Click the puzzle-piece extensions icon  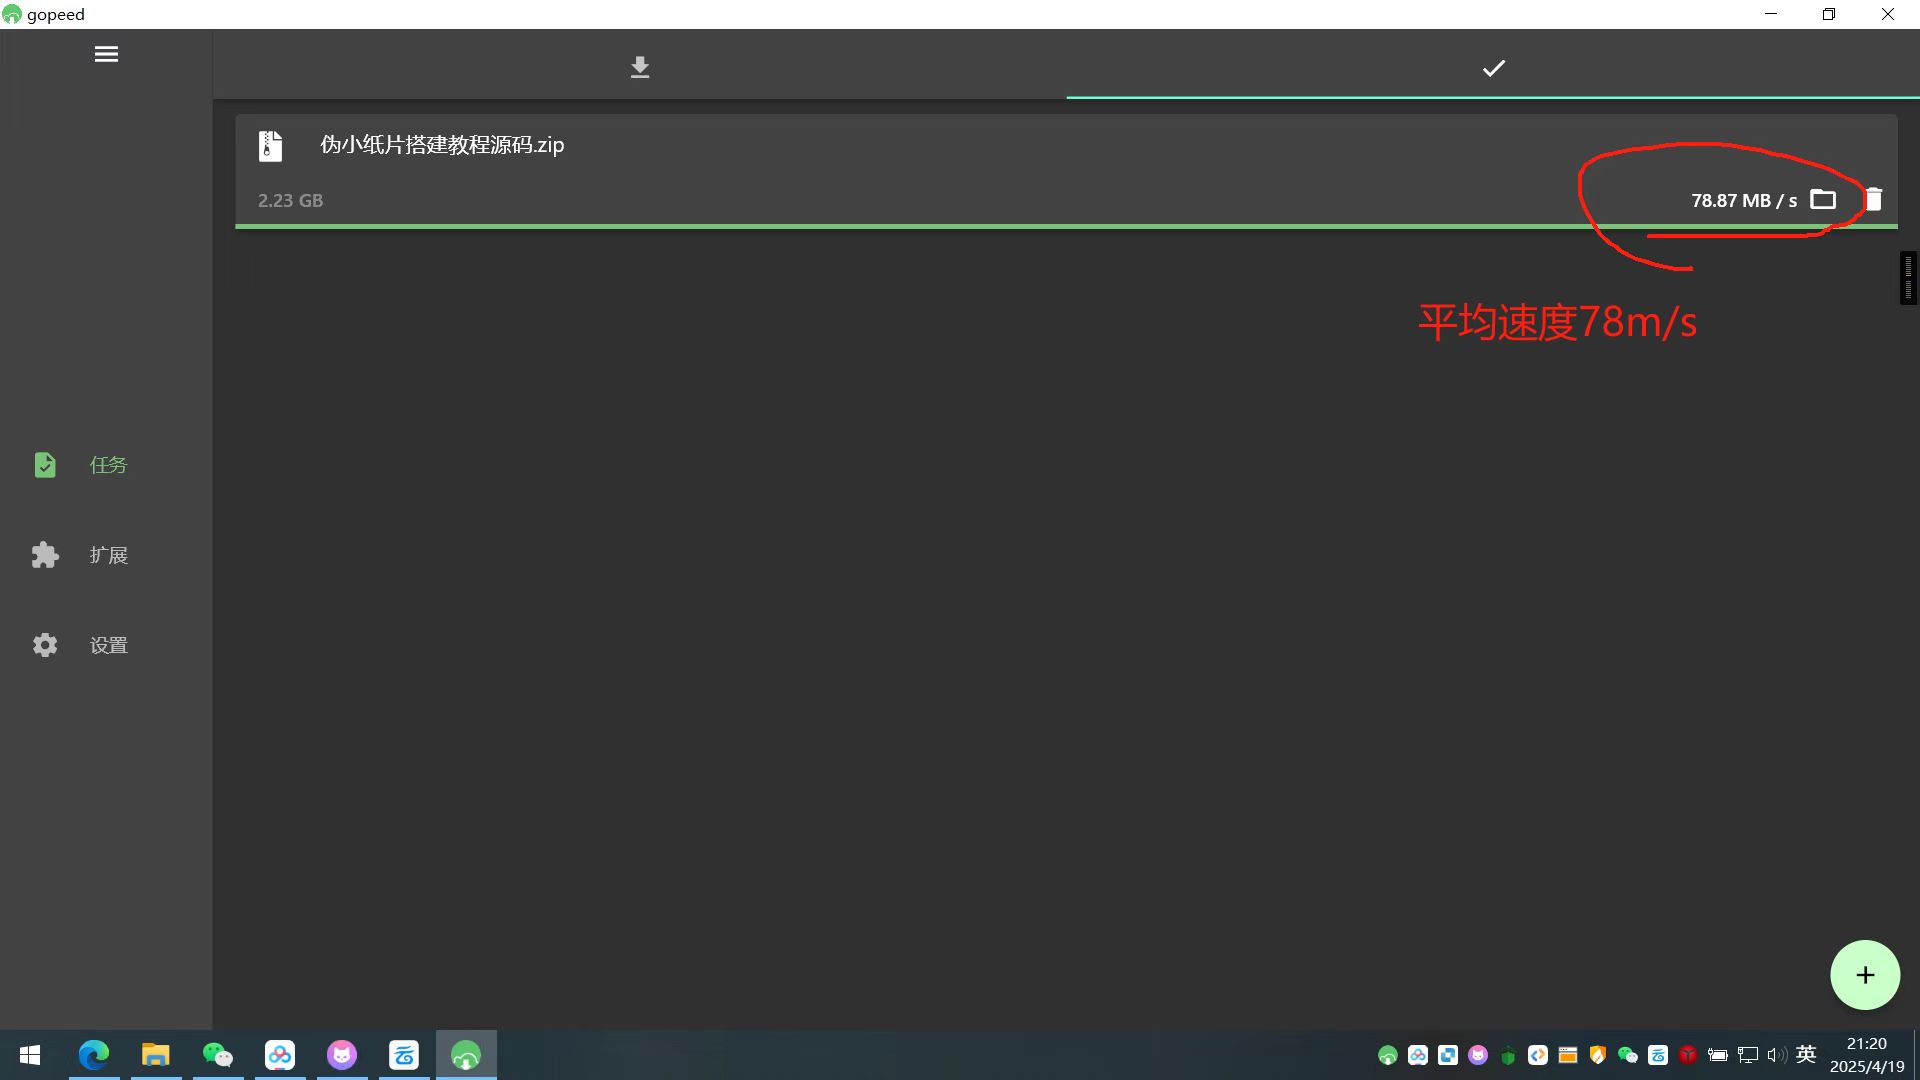(x=45, y=555)
